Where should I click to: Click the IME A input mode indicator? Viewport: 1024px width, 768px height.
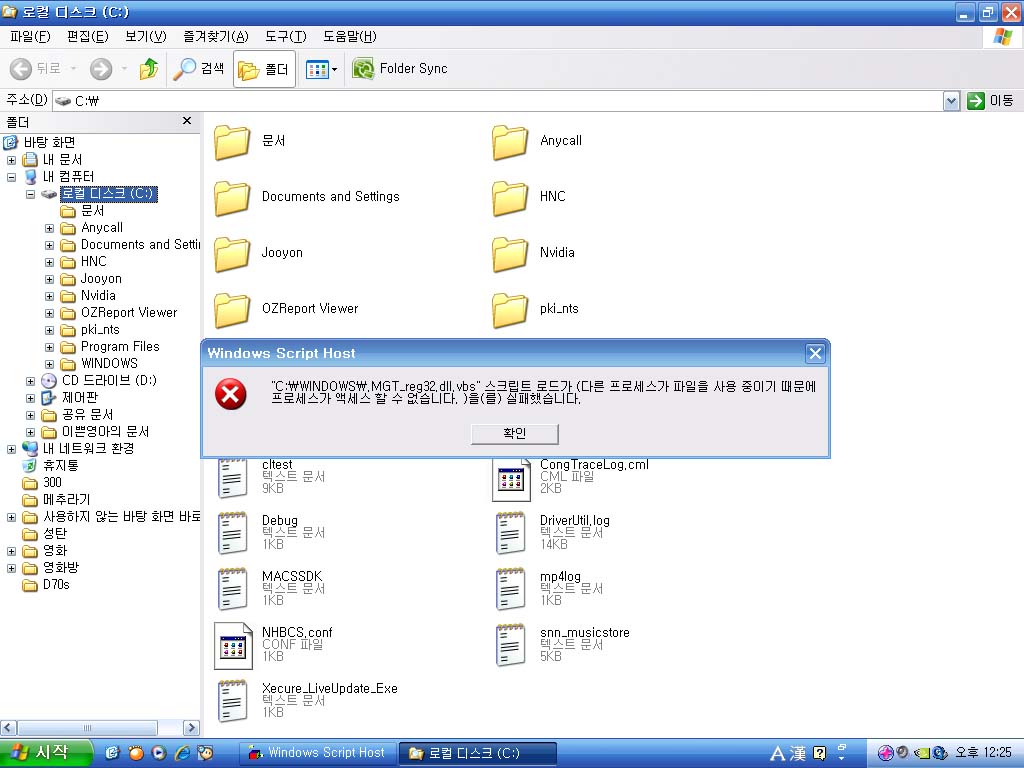pyautogui.click(x=777, y=754)
